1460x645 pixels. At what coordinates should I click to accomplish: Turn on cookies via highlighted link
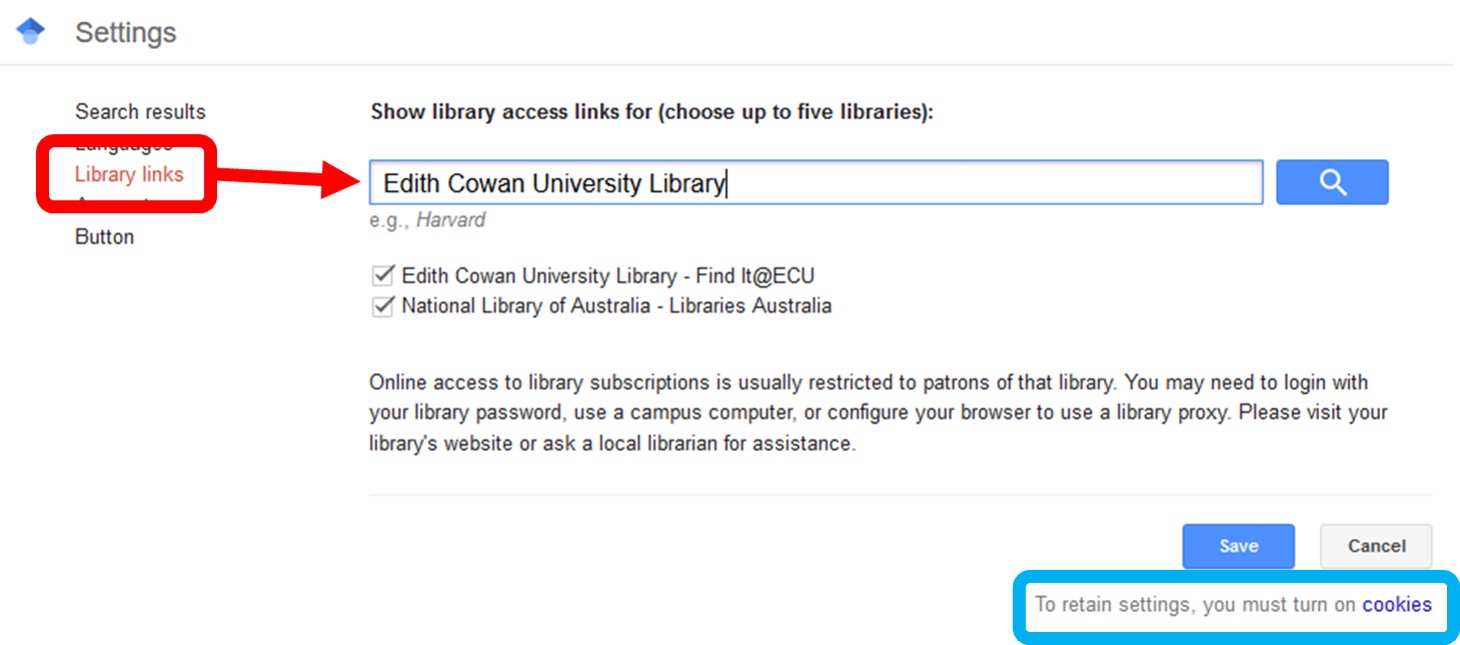[x=1397, y=604]
